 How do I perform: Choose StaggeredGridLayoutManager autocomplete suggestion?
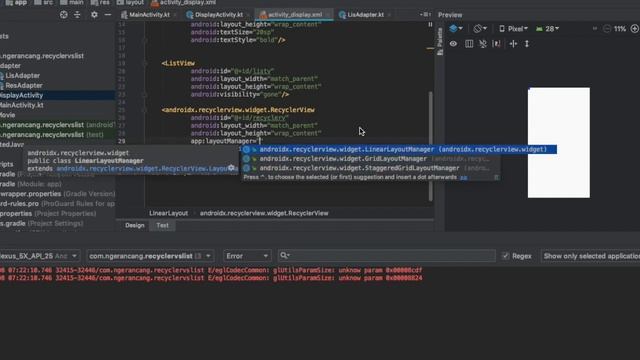pos(370,168)
